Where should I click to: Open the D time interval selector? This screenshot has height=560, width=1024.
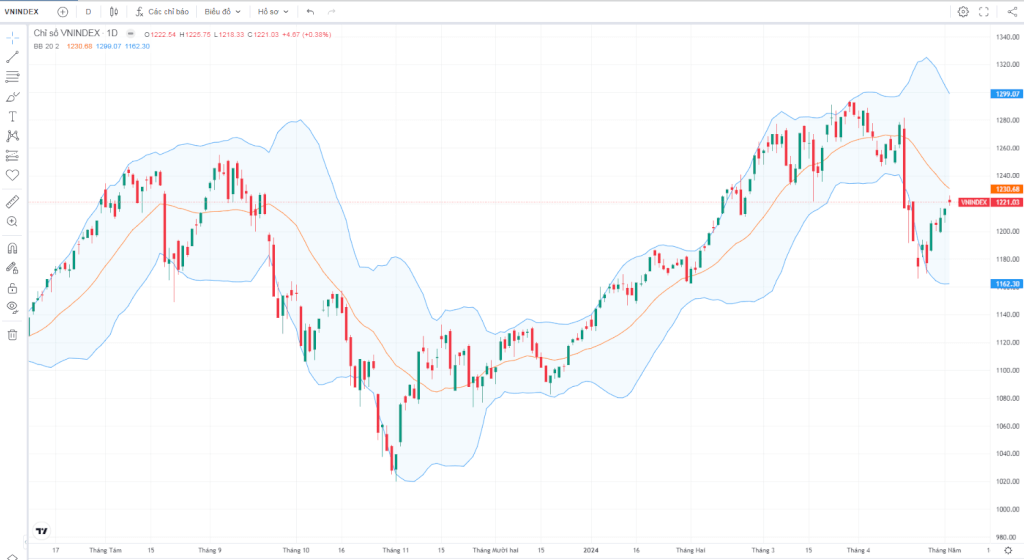[x=88, y=12]
